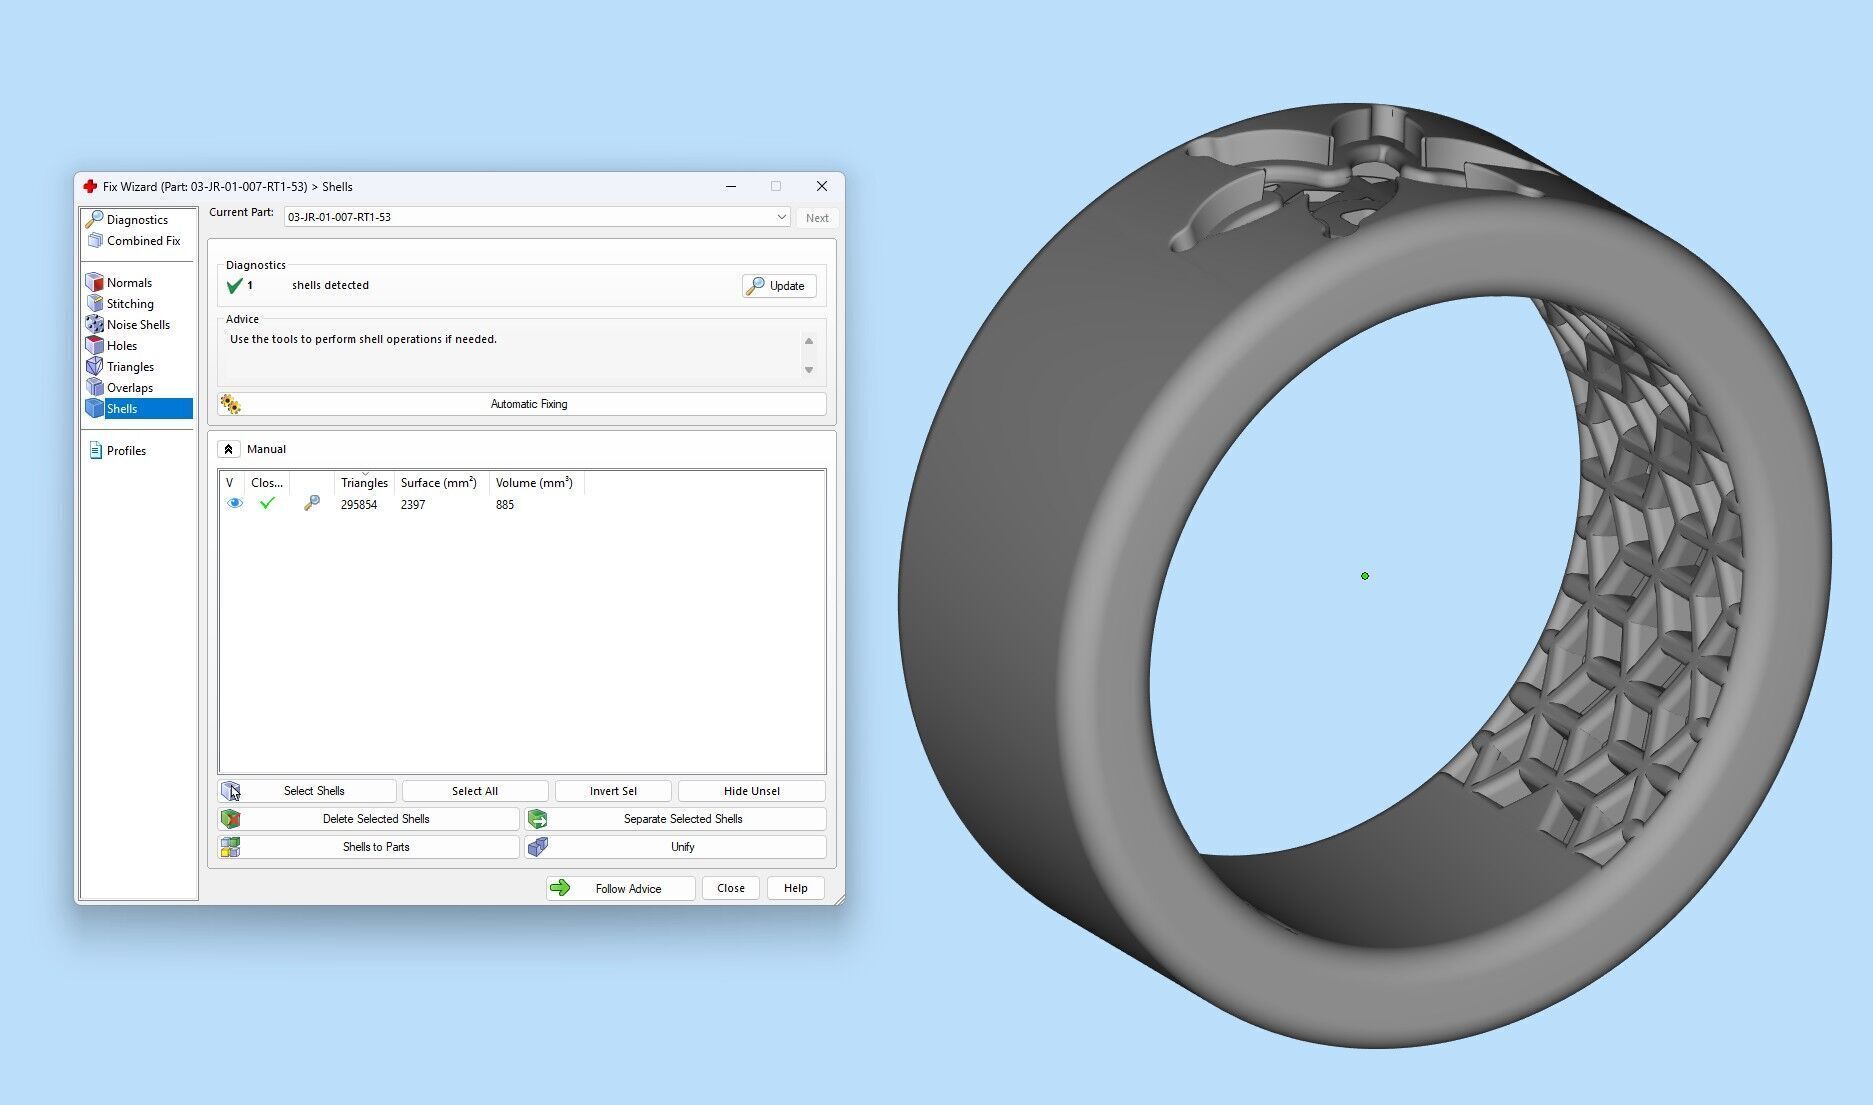Minimize the Fix Wizard window
Screen dimensions: 1873x1105
pos(731,187)
